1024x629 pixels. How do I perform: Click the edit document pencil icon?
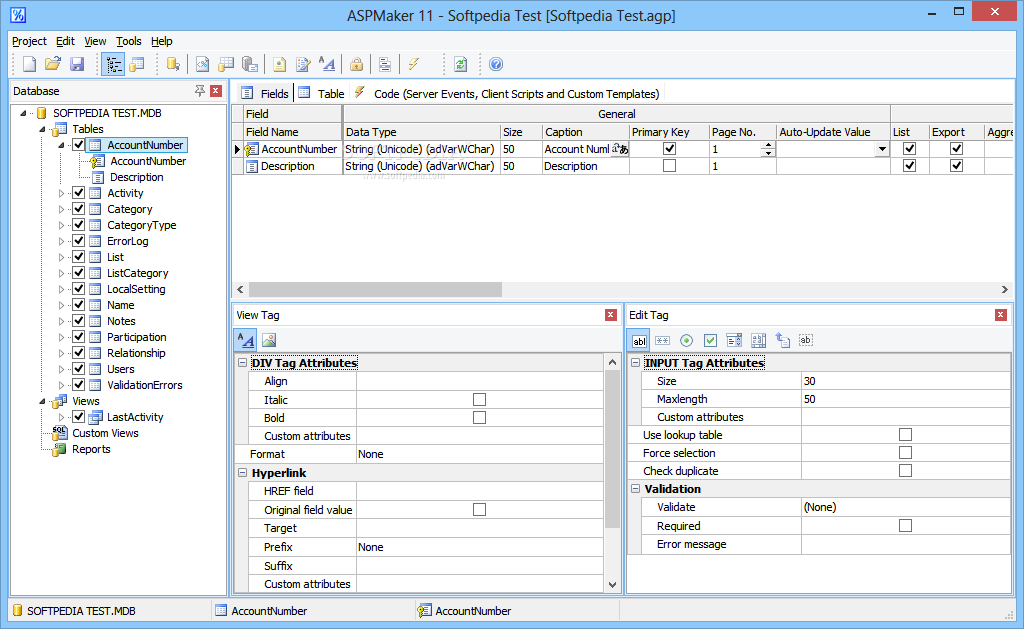tap(304, 64)
